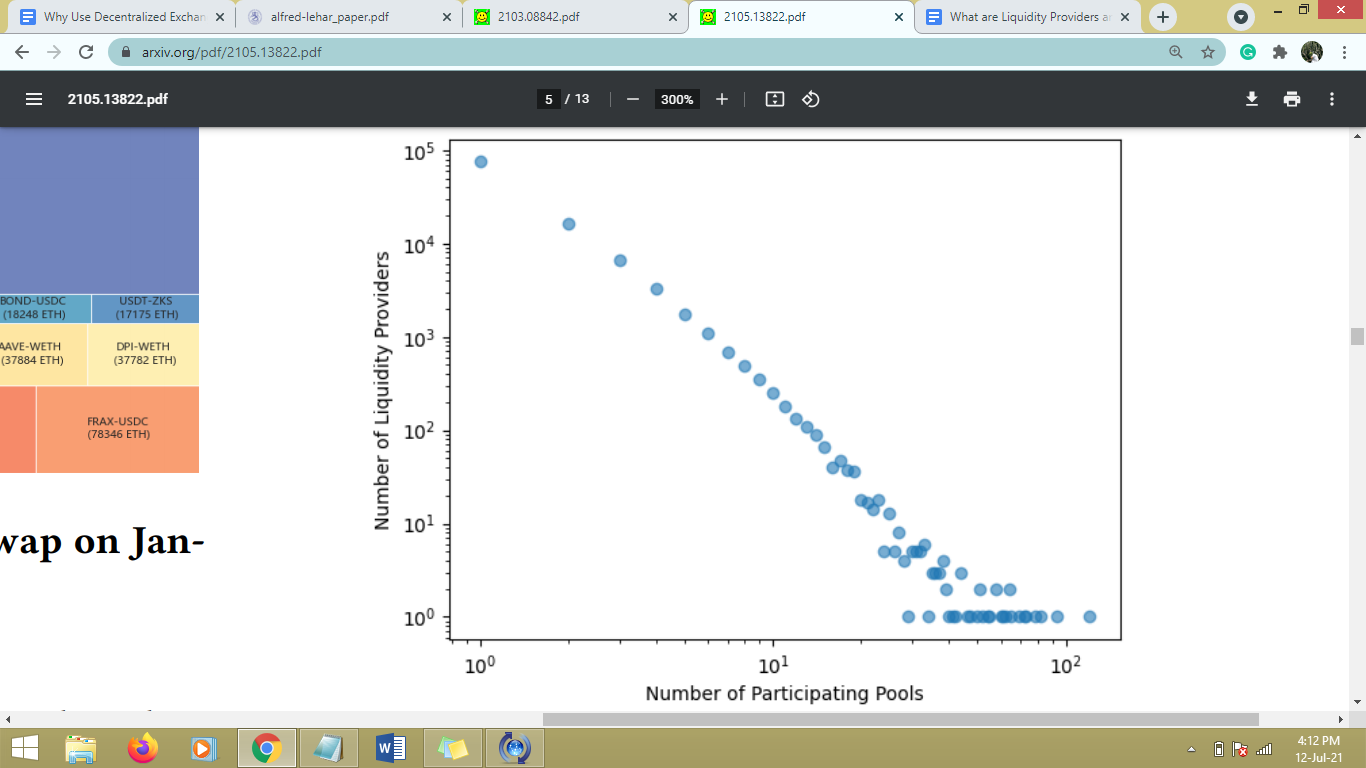This screenshot has width=1366, height=768.
Task: View site information via lock icon
Action: [126, 52]
